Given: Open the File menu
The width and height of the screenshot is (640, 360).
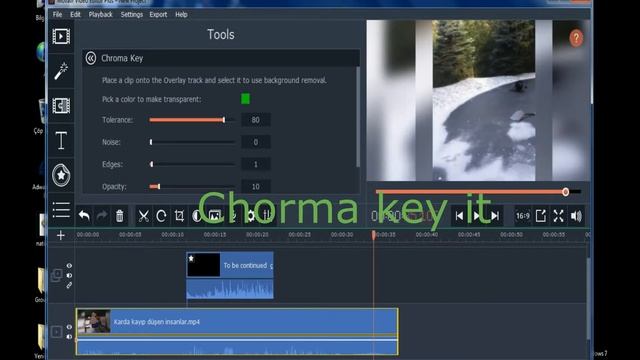Looking at the screenshot, I should (x=57, y=14).
